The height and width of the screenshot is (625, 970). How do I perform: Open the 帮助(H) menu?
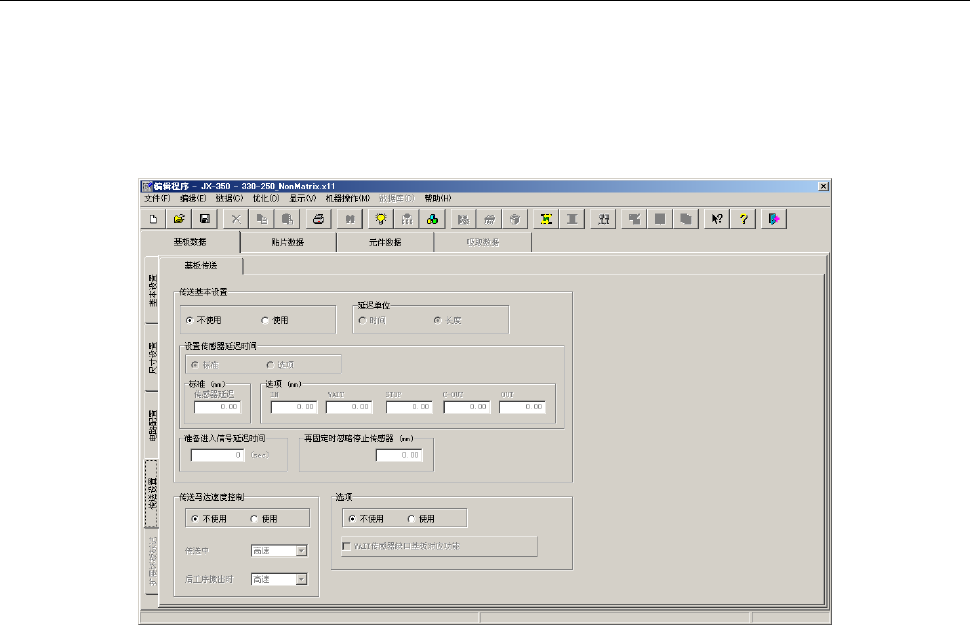point(437,199)
